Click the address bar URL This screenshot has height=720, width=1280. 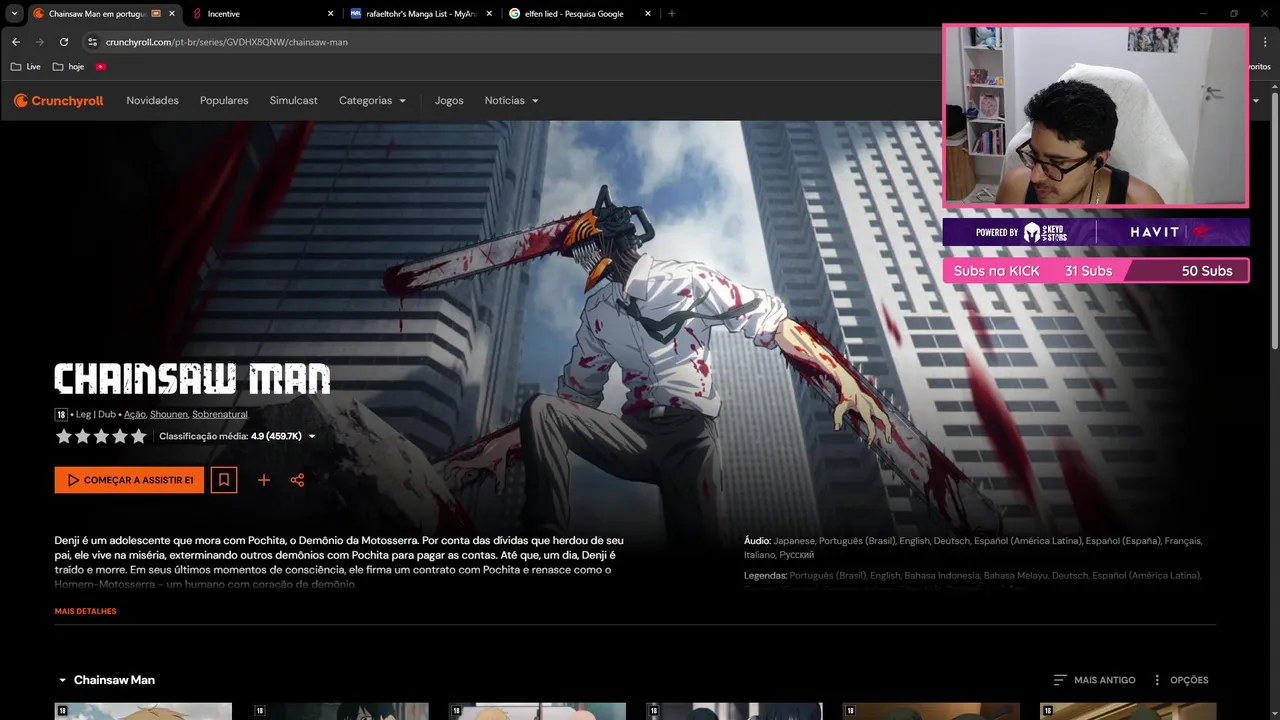tap(226, 42)
